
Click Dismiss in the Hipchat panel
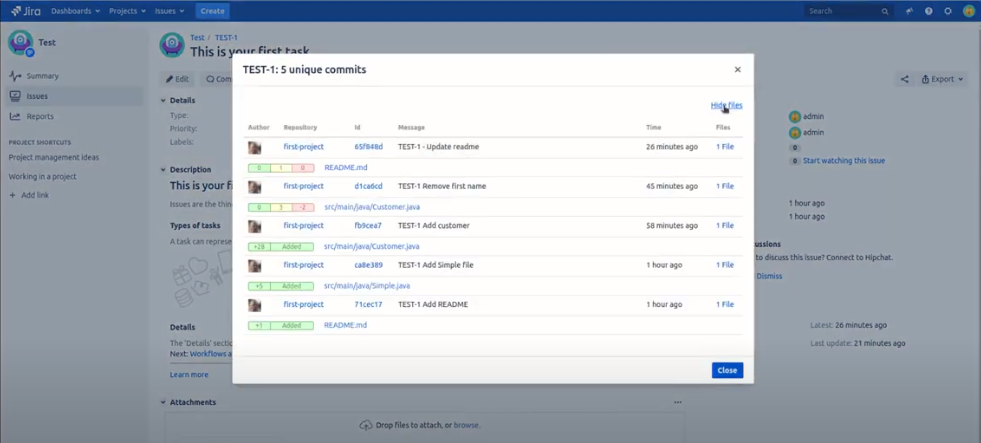(x=769, y=276)
